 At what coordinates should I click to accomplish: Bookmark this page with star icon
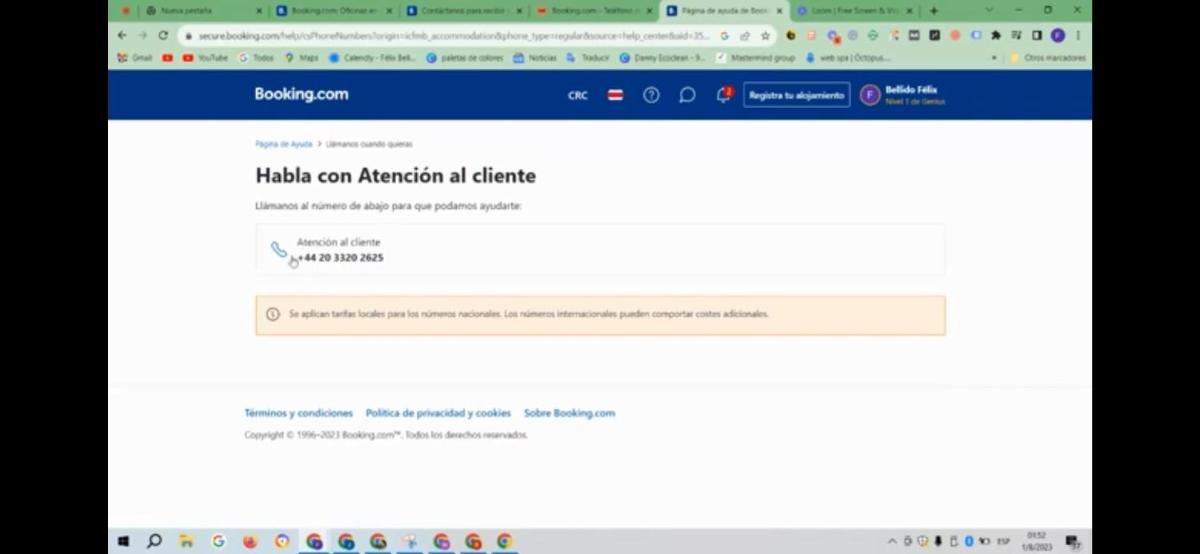pyautogui.click(x=765, y=35)
